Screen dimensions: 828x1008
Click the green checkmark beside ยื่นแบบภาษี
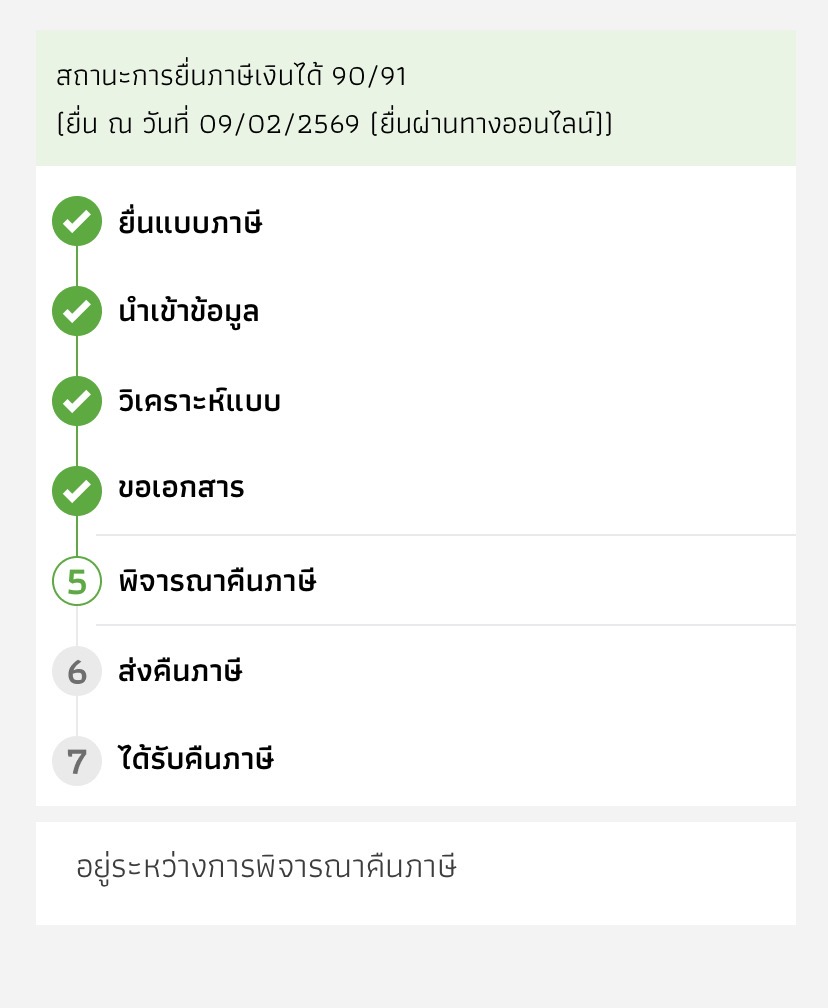click(x=77, y=222)
